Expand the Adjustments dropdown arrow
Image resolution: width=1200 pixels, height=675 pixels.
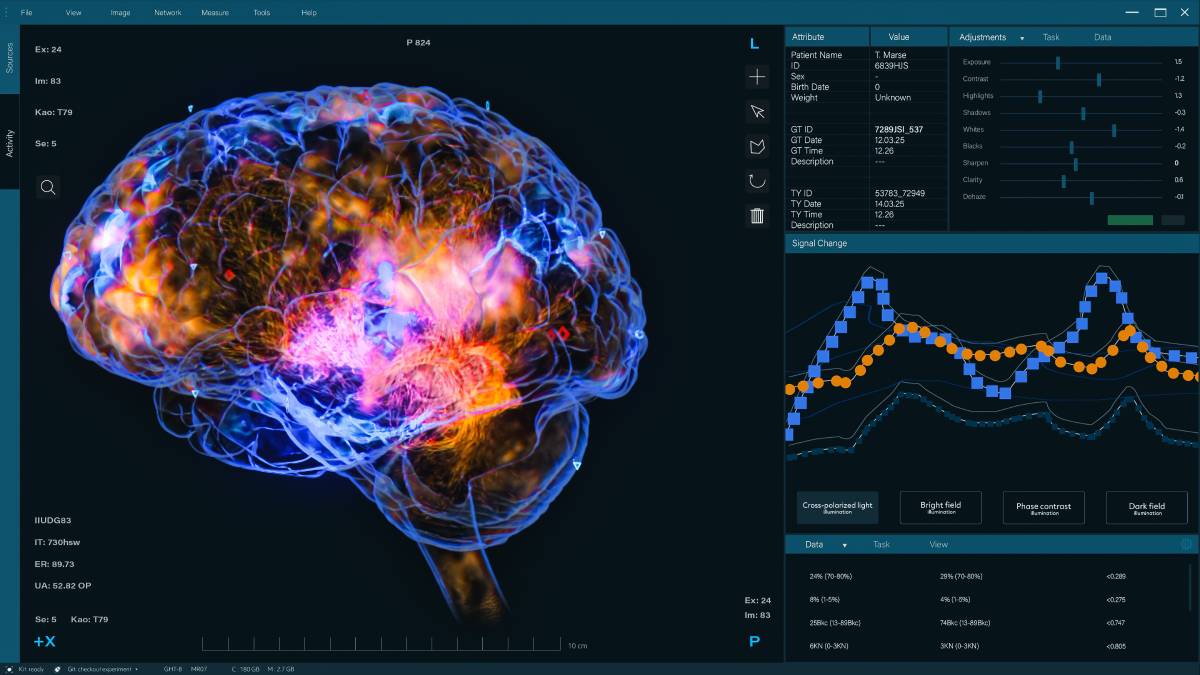pos(1022,38)
